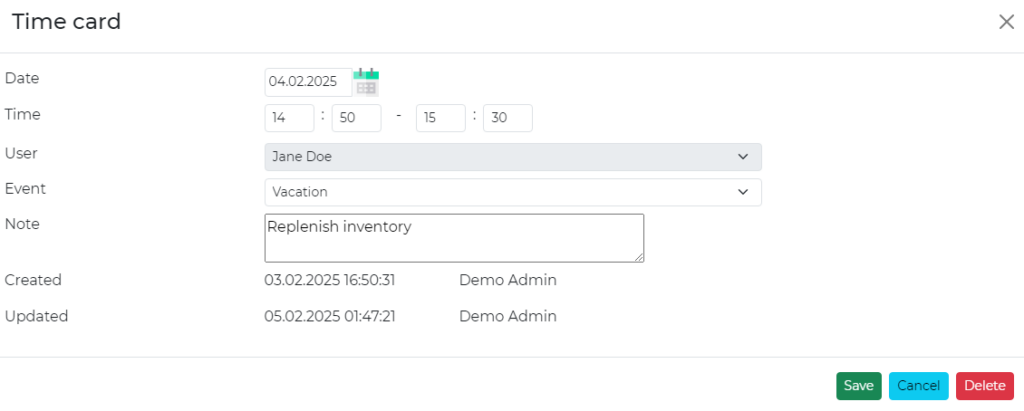Expand the Event dropdown showing Vacation
Image resolution: width=1024 pixels, height=411 pixels.
pos(512,192)
